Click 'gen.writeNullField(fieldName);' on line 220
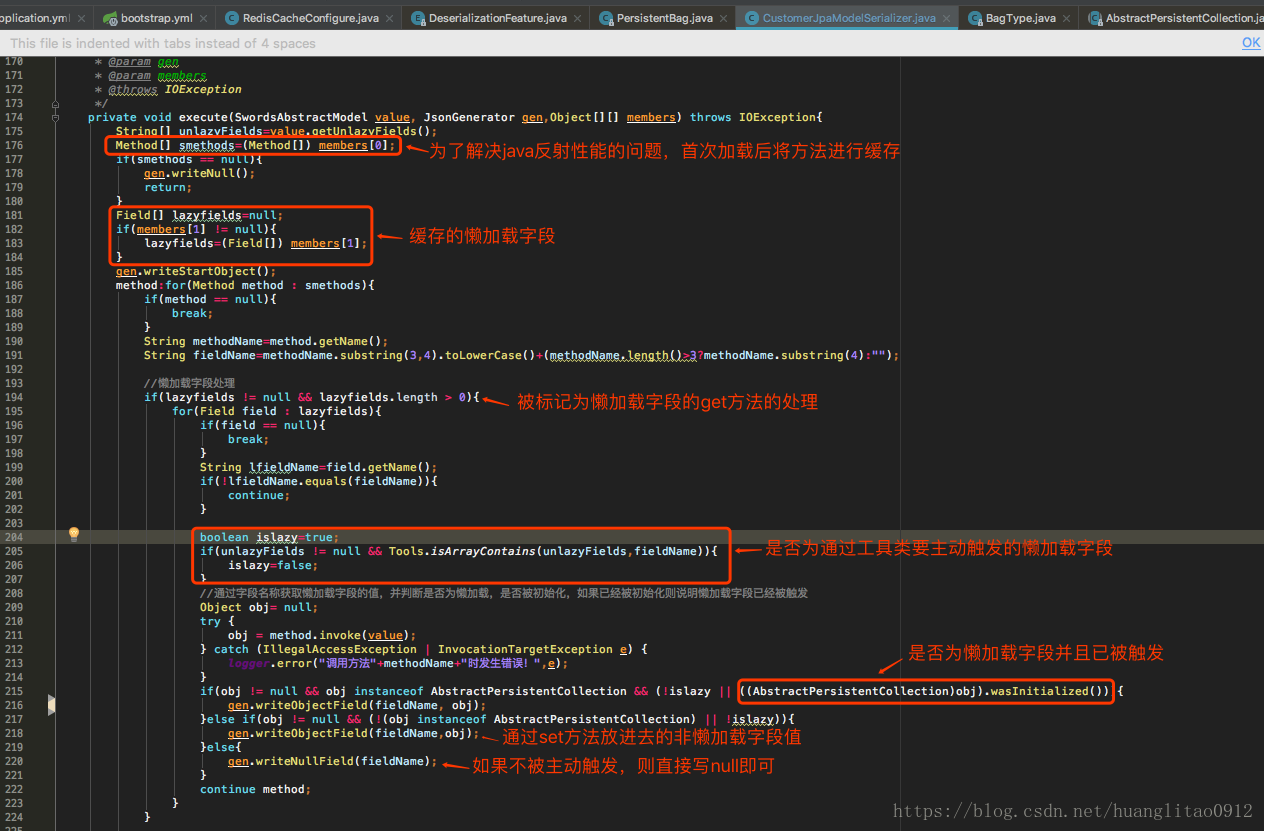This screenshot has width=1264, height=831. 333,761
